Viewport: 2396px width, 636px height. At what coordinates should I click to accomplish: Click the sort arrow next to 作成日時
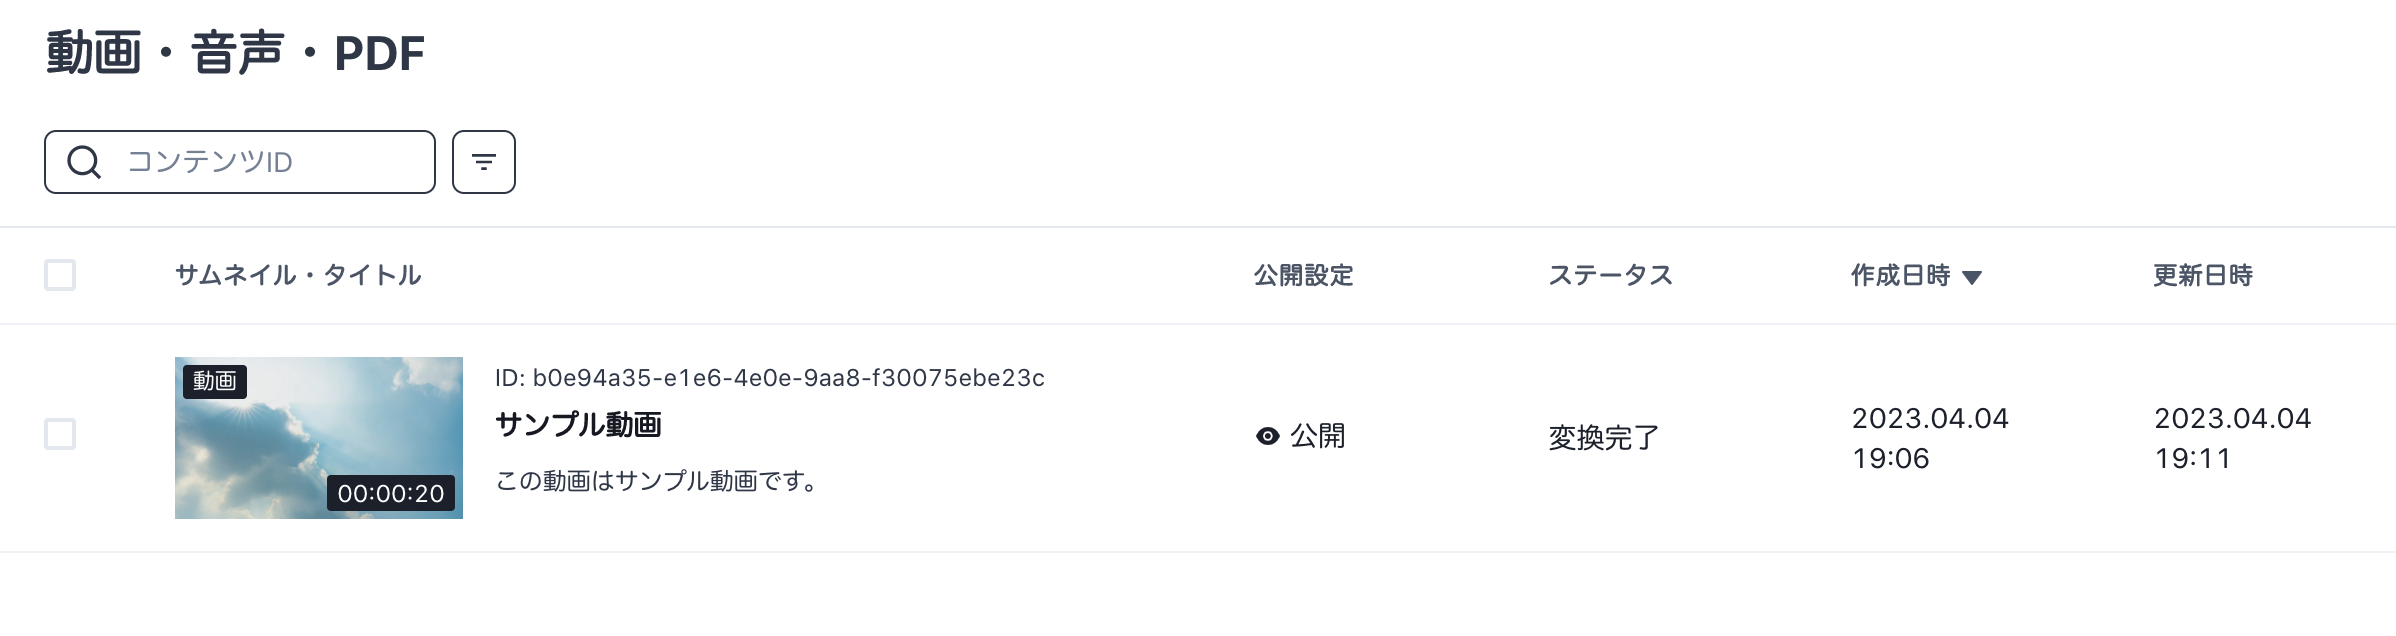1972,277
